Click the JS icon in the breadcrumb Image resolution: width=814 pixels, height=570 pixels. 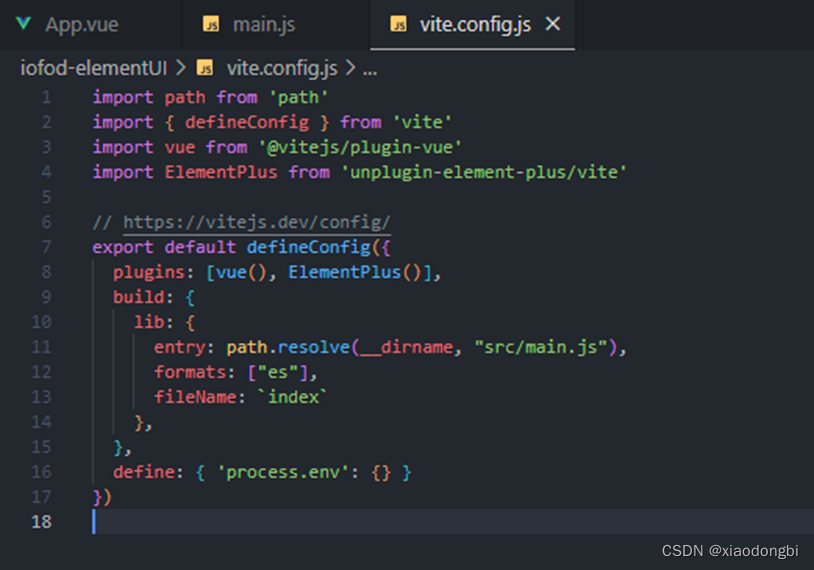tap(205, 68)
